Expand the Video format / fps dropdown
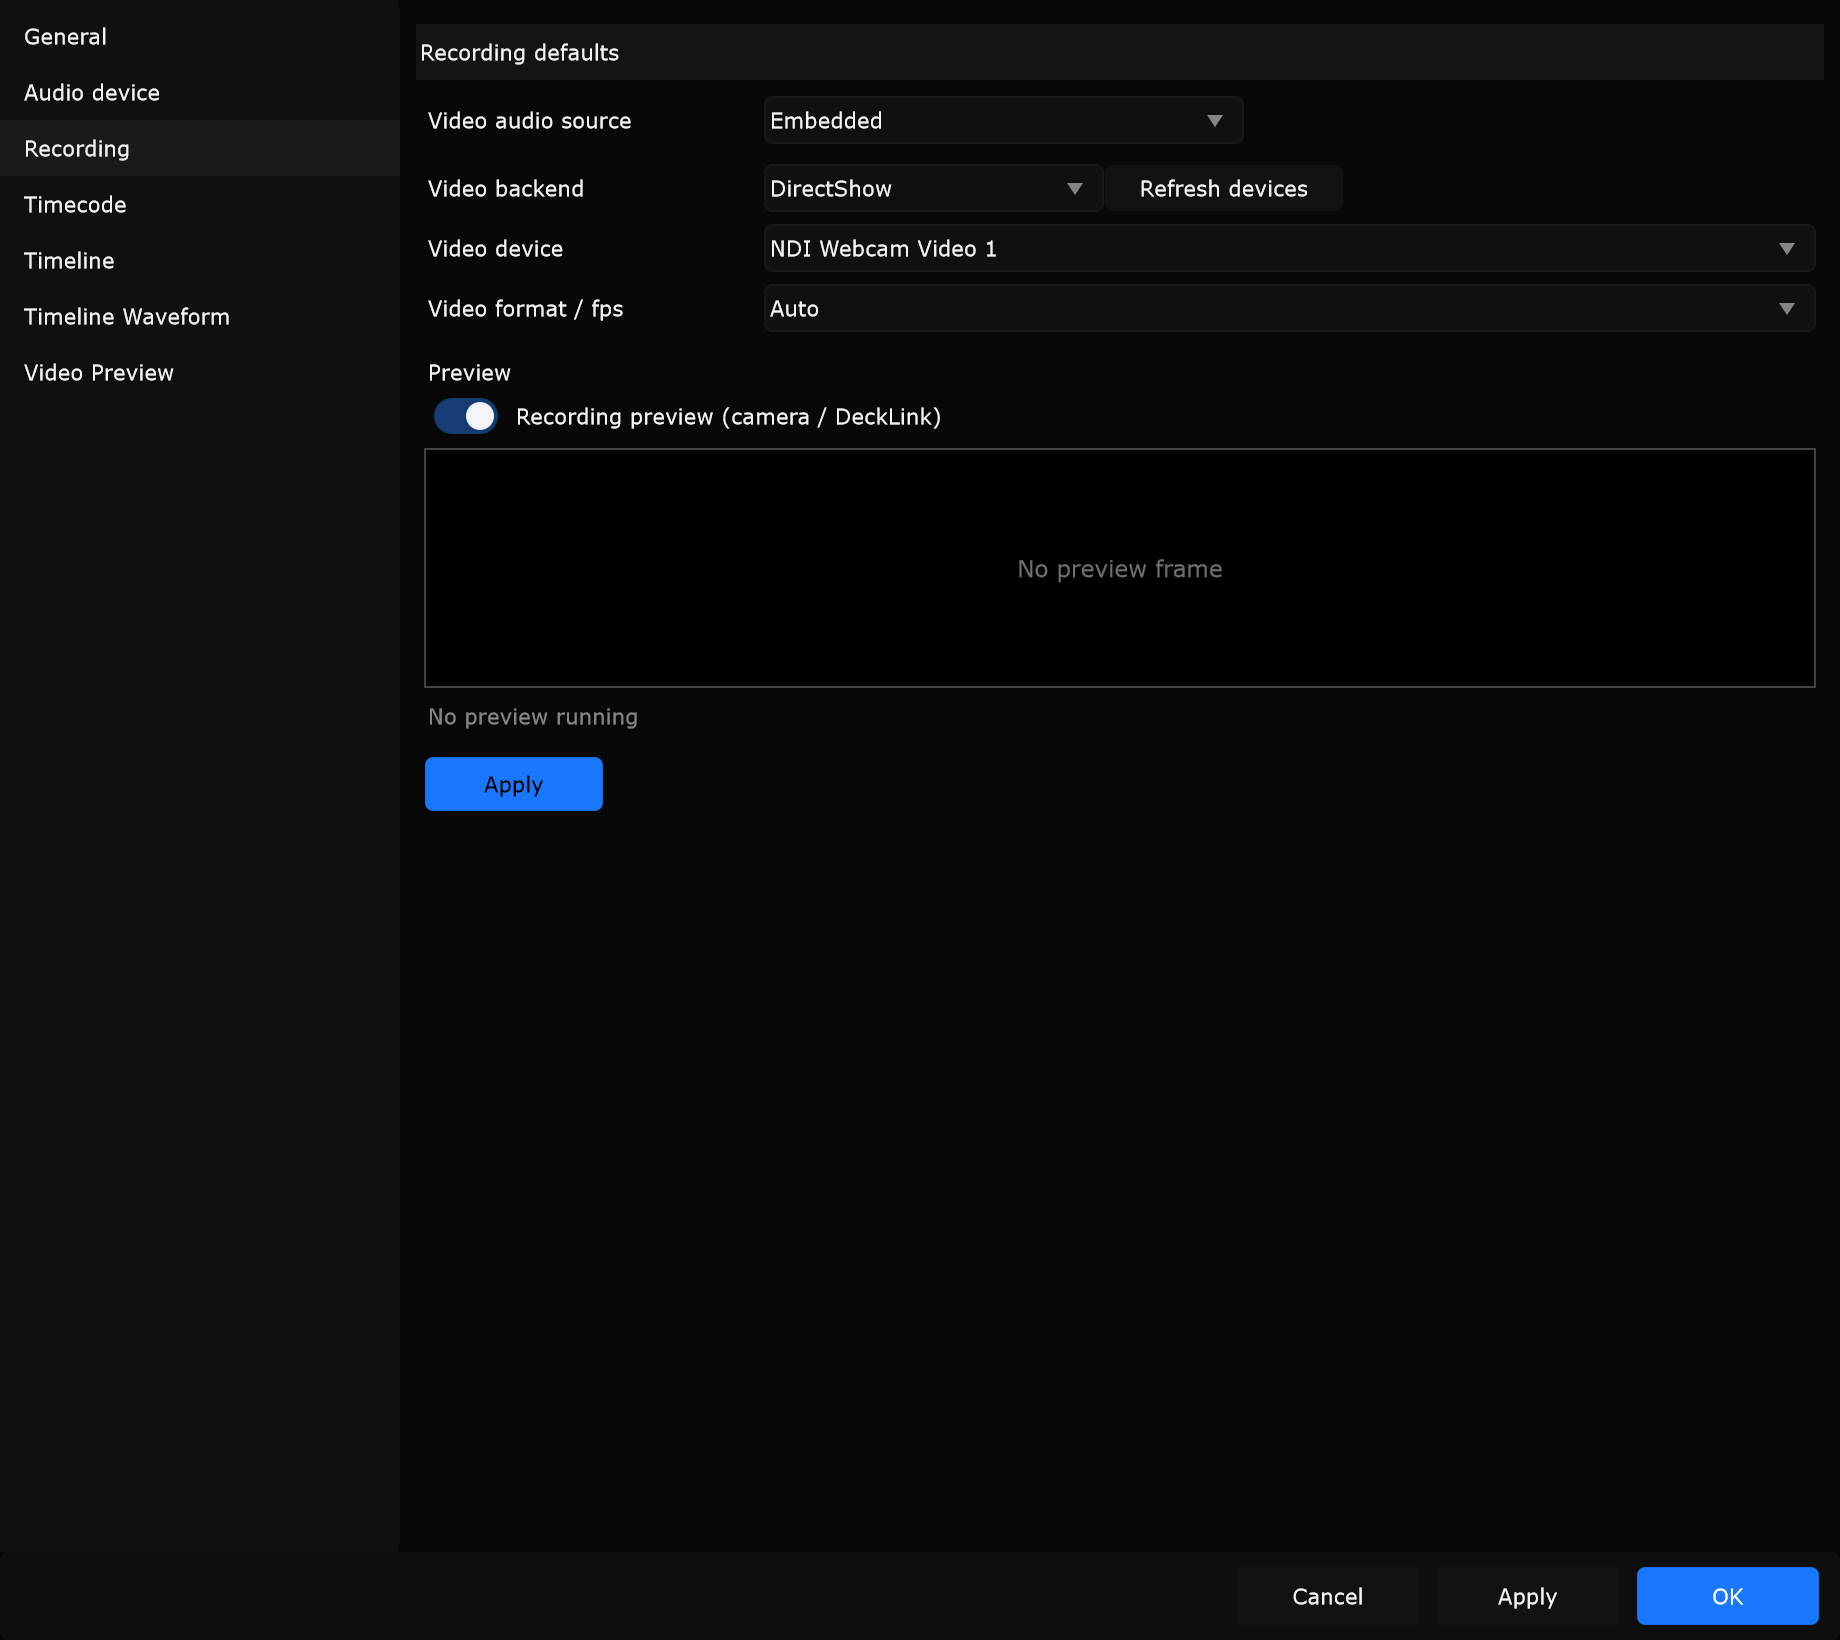Screen dimensions: 1840x1640 (1289, 309)
